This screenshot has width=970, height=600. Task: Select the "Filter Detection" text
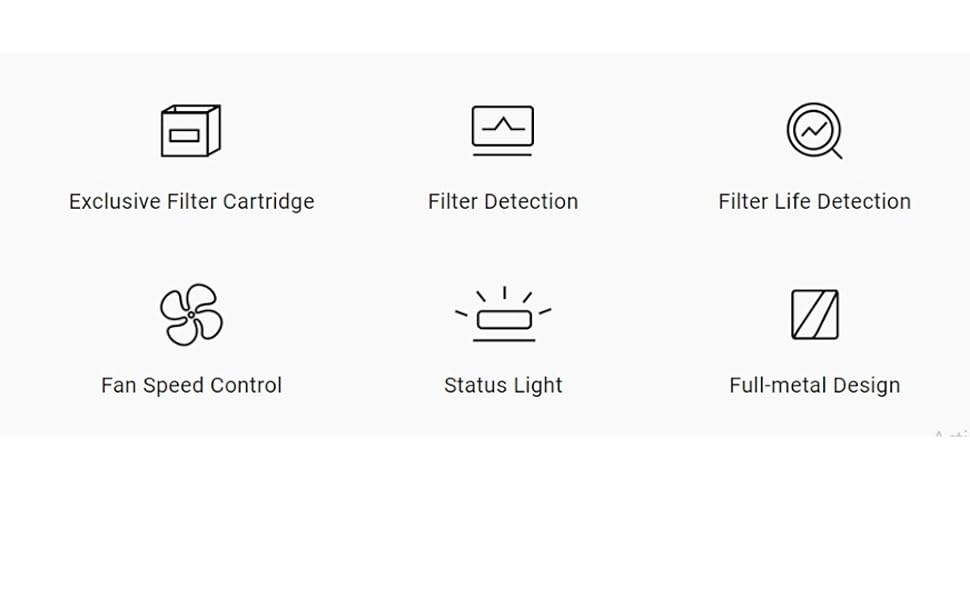click(x=503, y=201)
